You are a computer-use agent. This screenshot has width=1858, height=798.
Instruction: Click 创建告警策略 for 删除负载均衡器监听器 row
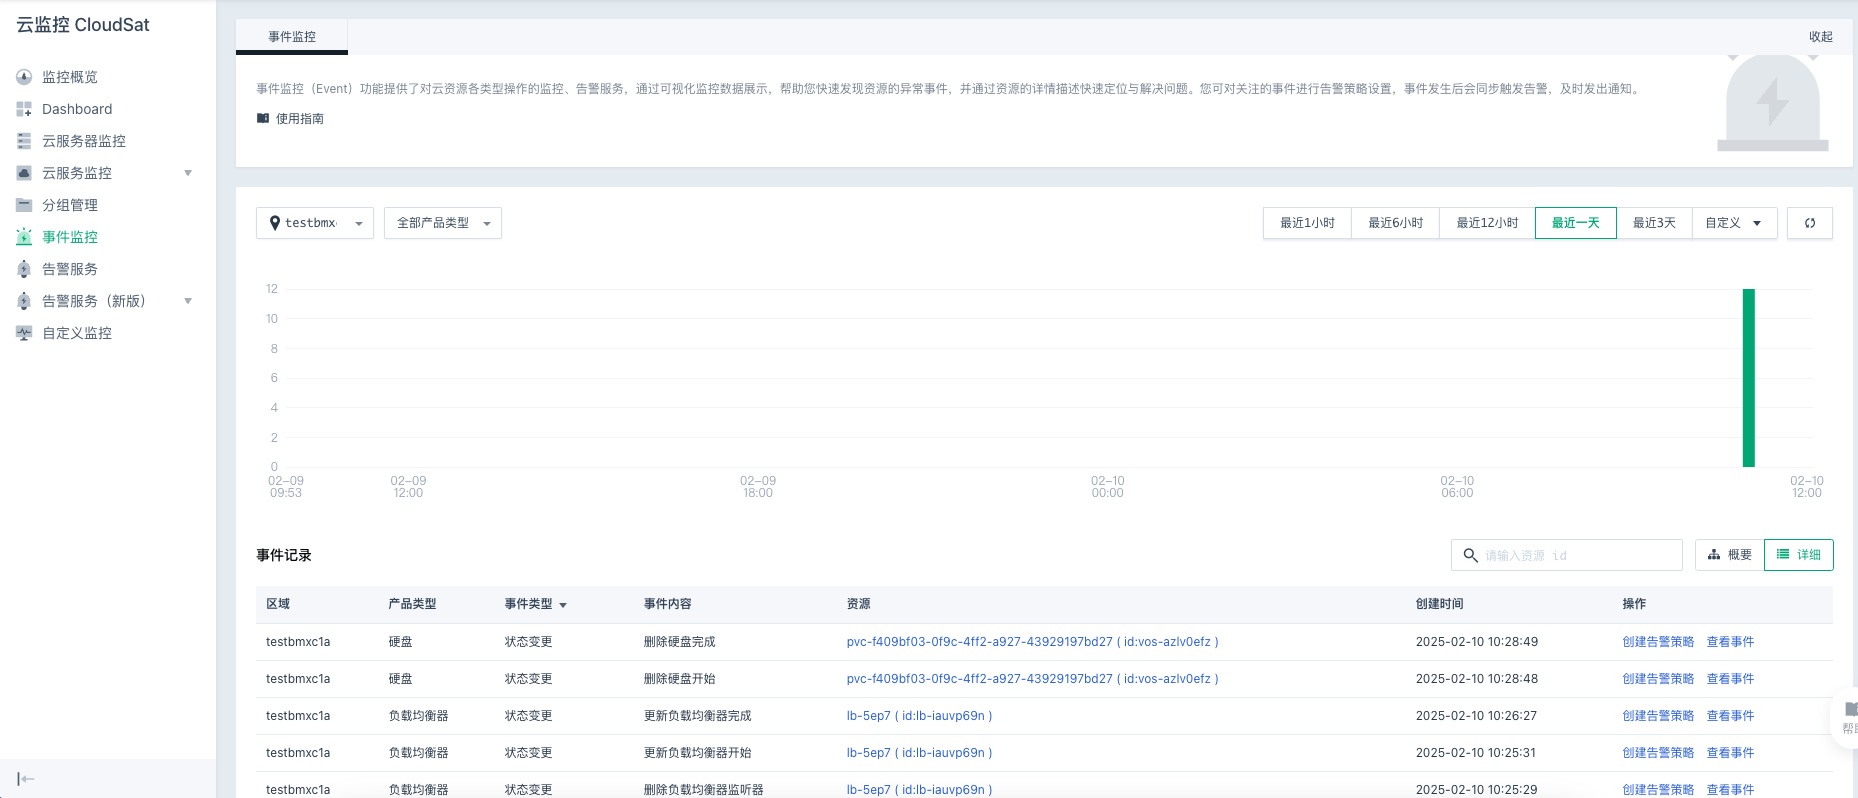1658,790
